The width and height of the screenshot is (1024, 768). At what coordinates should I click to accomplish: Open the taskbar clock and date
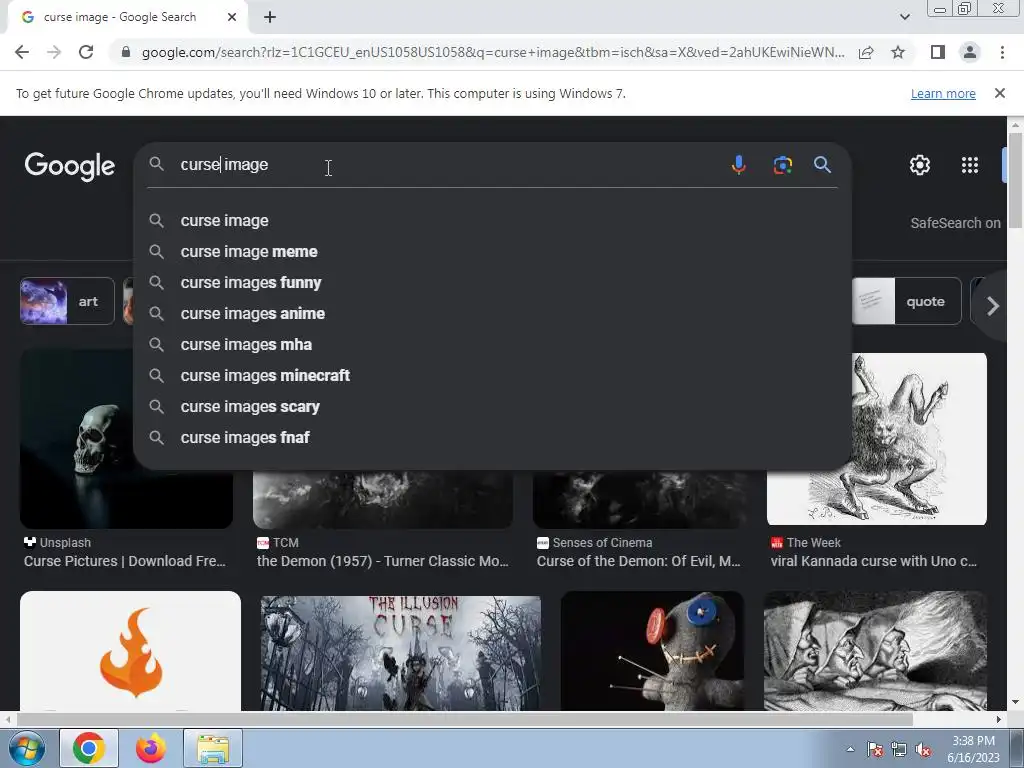coord(973,749)
